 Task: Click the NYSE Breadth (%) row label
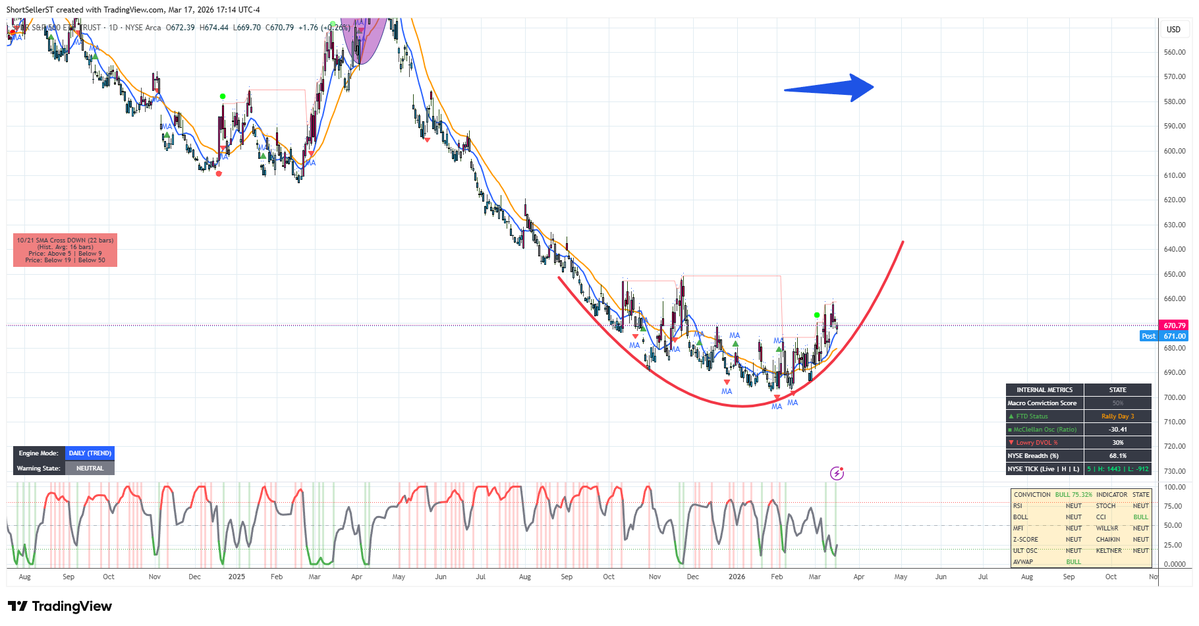(1045, 456)
